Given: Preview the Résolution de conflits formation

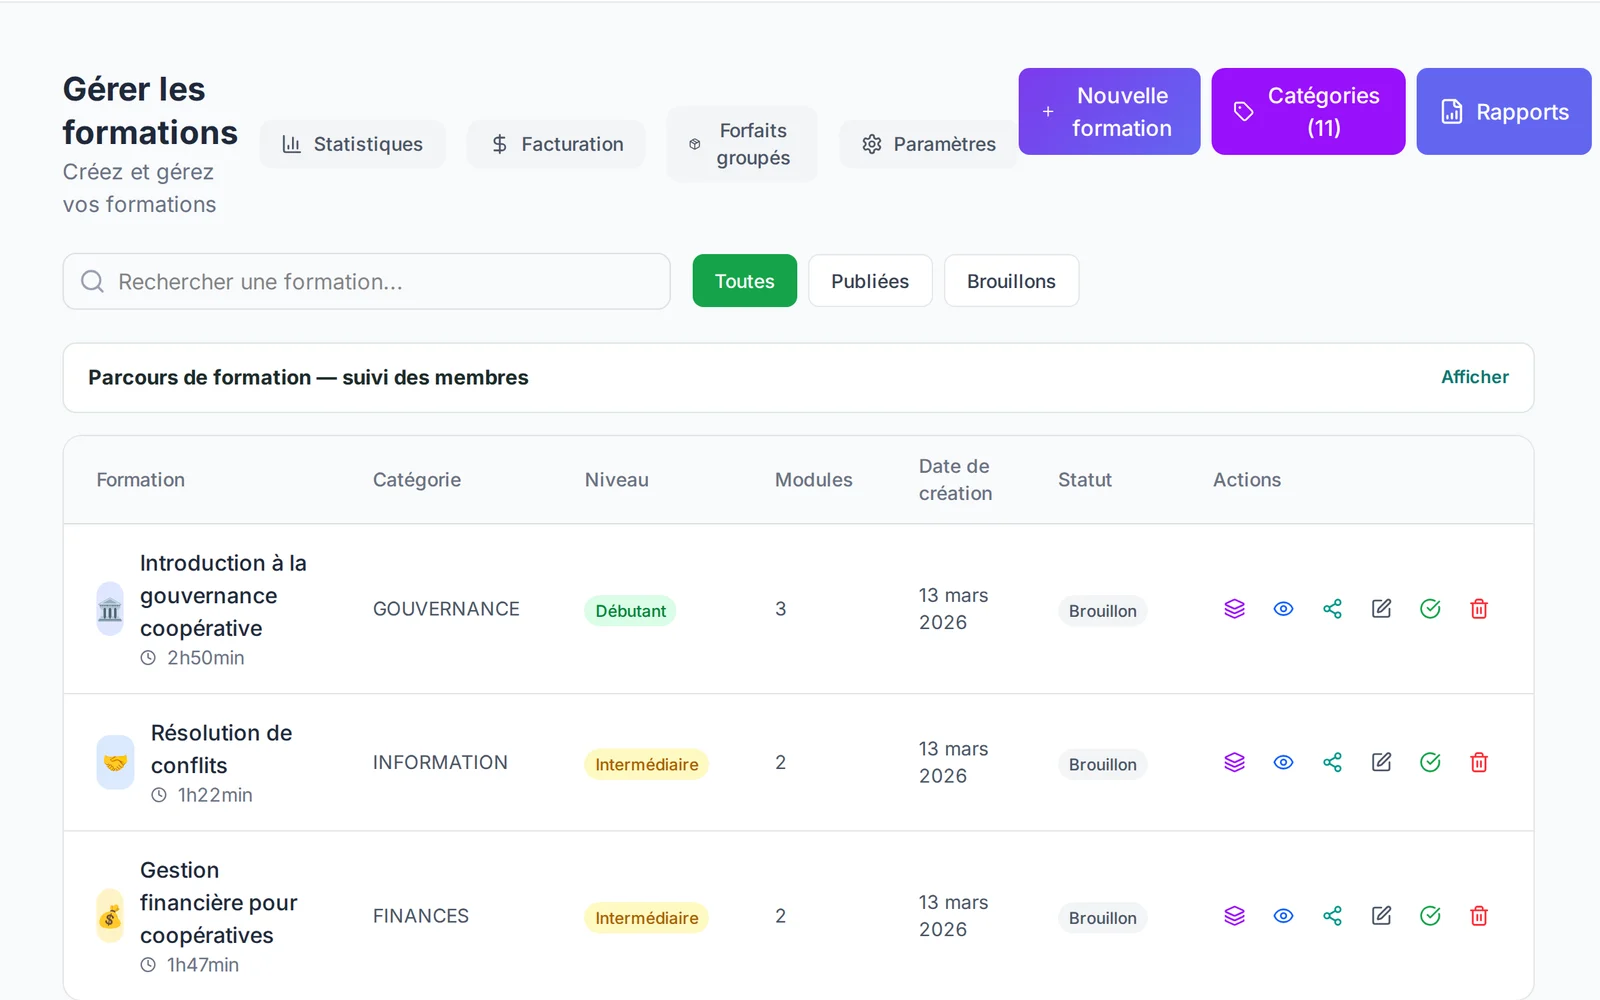Looking at the screenshot, I should pyautogui.click(x=1283, y=762).
